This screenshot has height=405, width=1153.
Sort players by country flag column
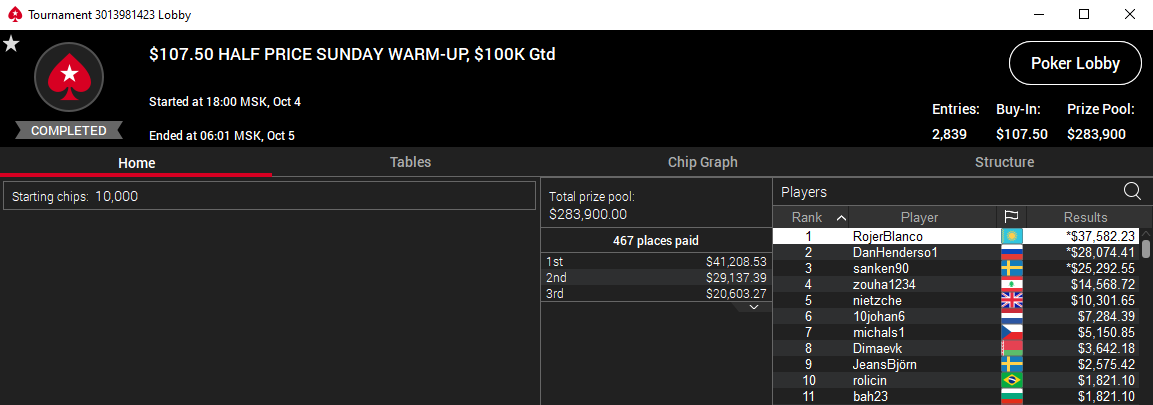[1012, 217]
